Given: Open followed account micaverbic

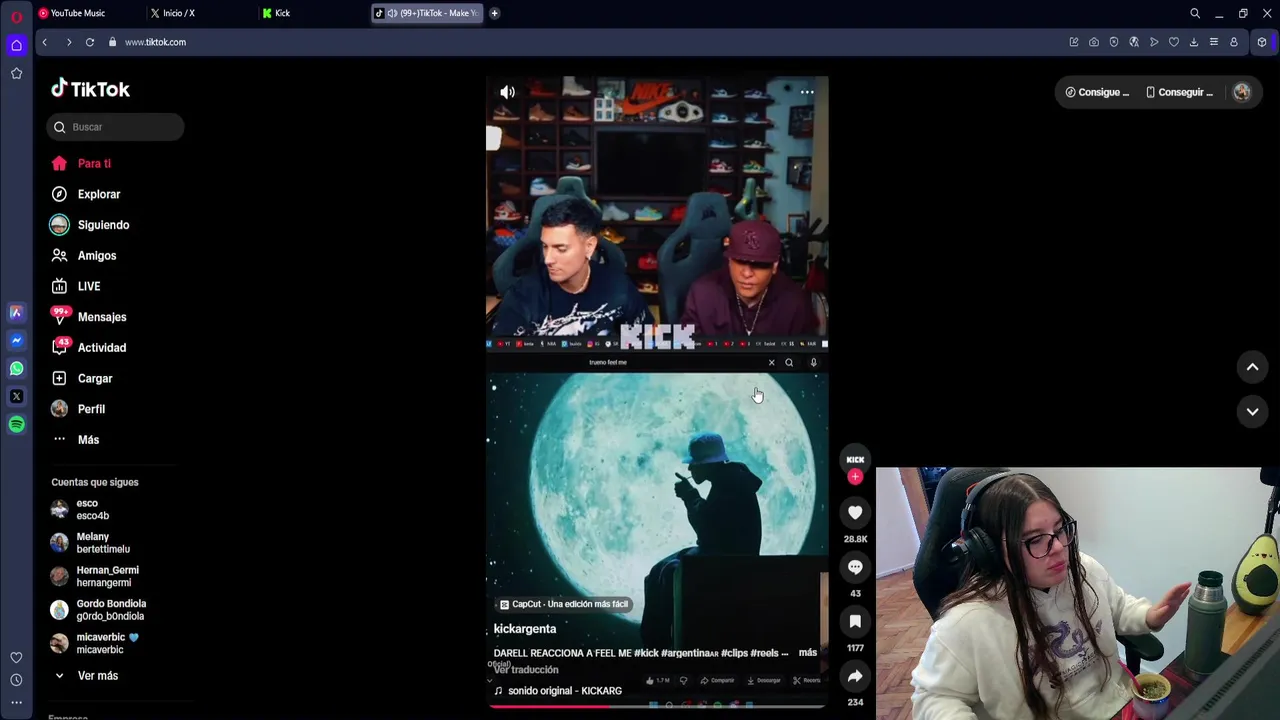Looking at the screenshot, I should [95, 643].
